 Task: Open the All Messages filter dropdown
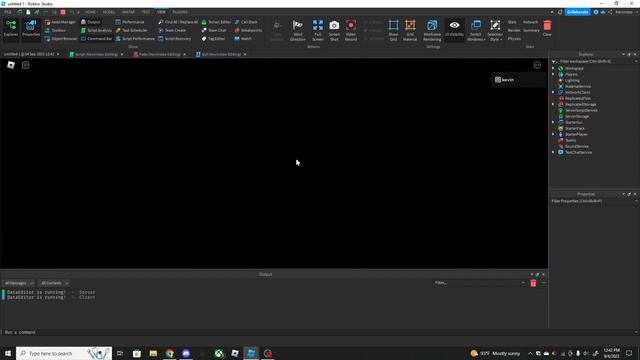pos(19,283)
